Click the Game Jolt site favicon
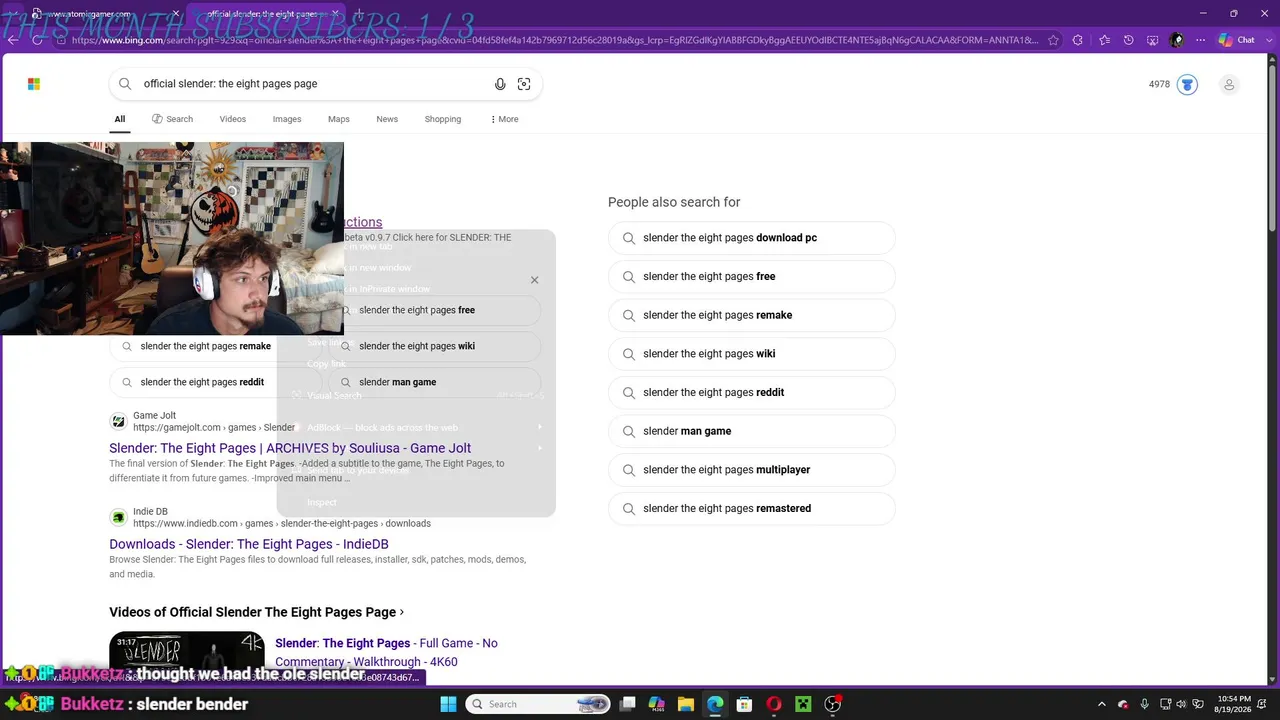 click(118, 421)
